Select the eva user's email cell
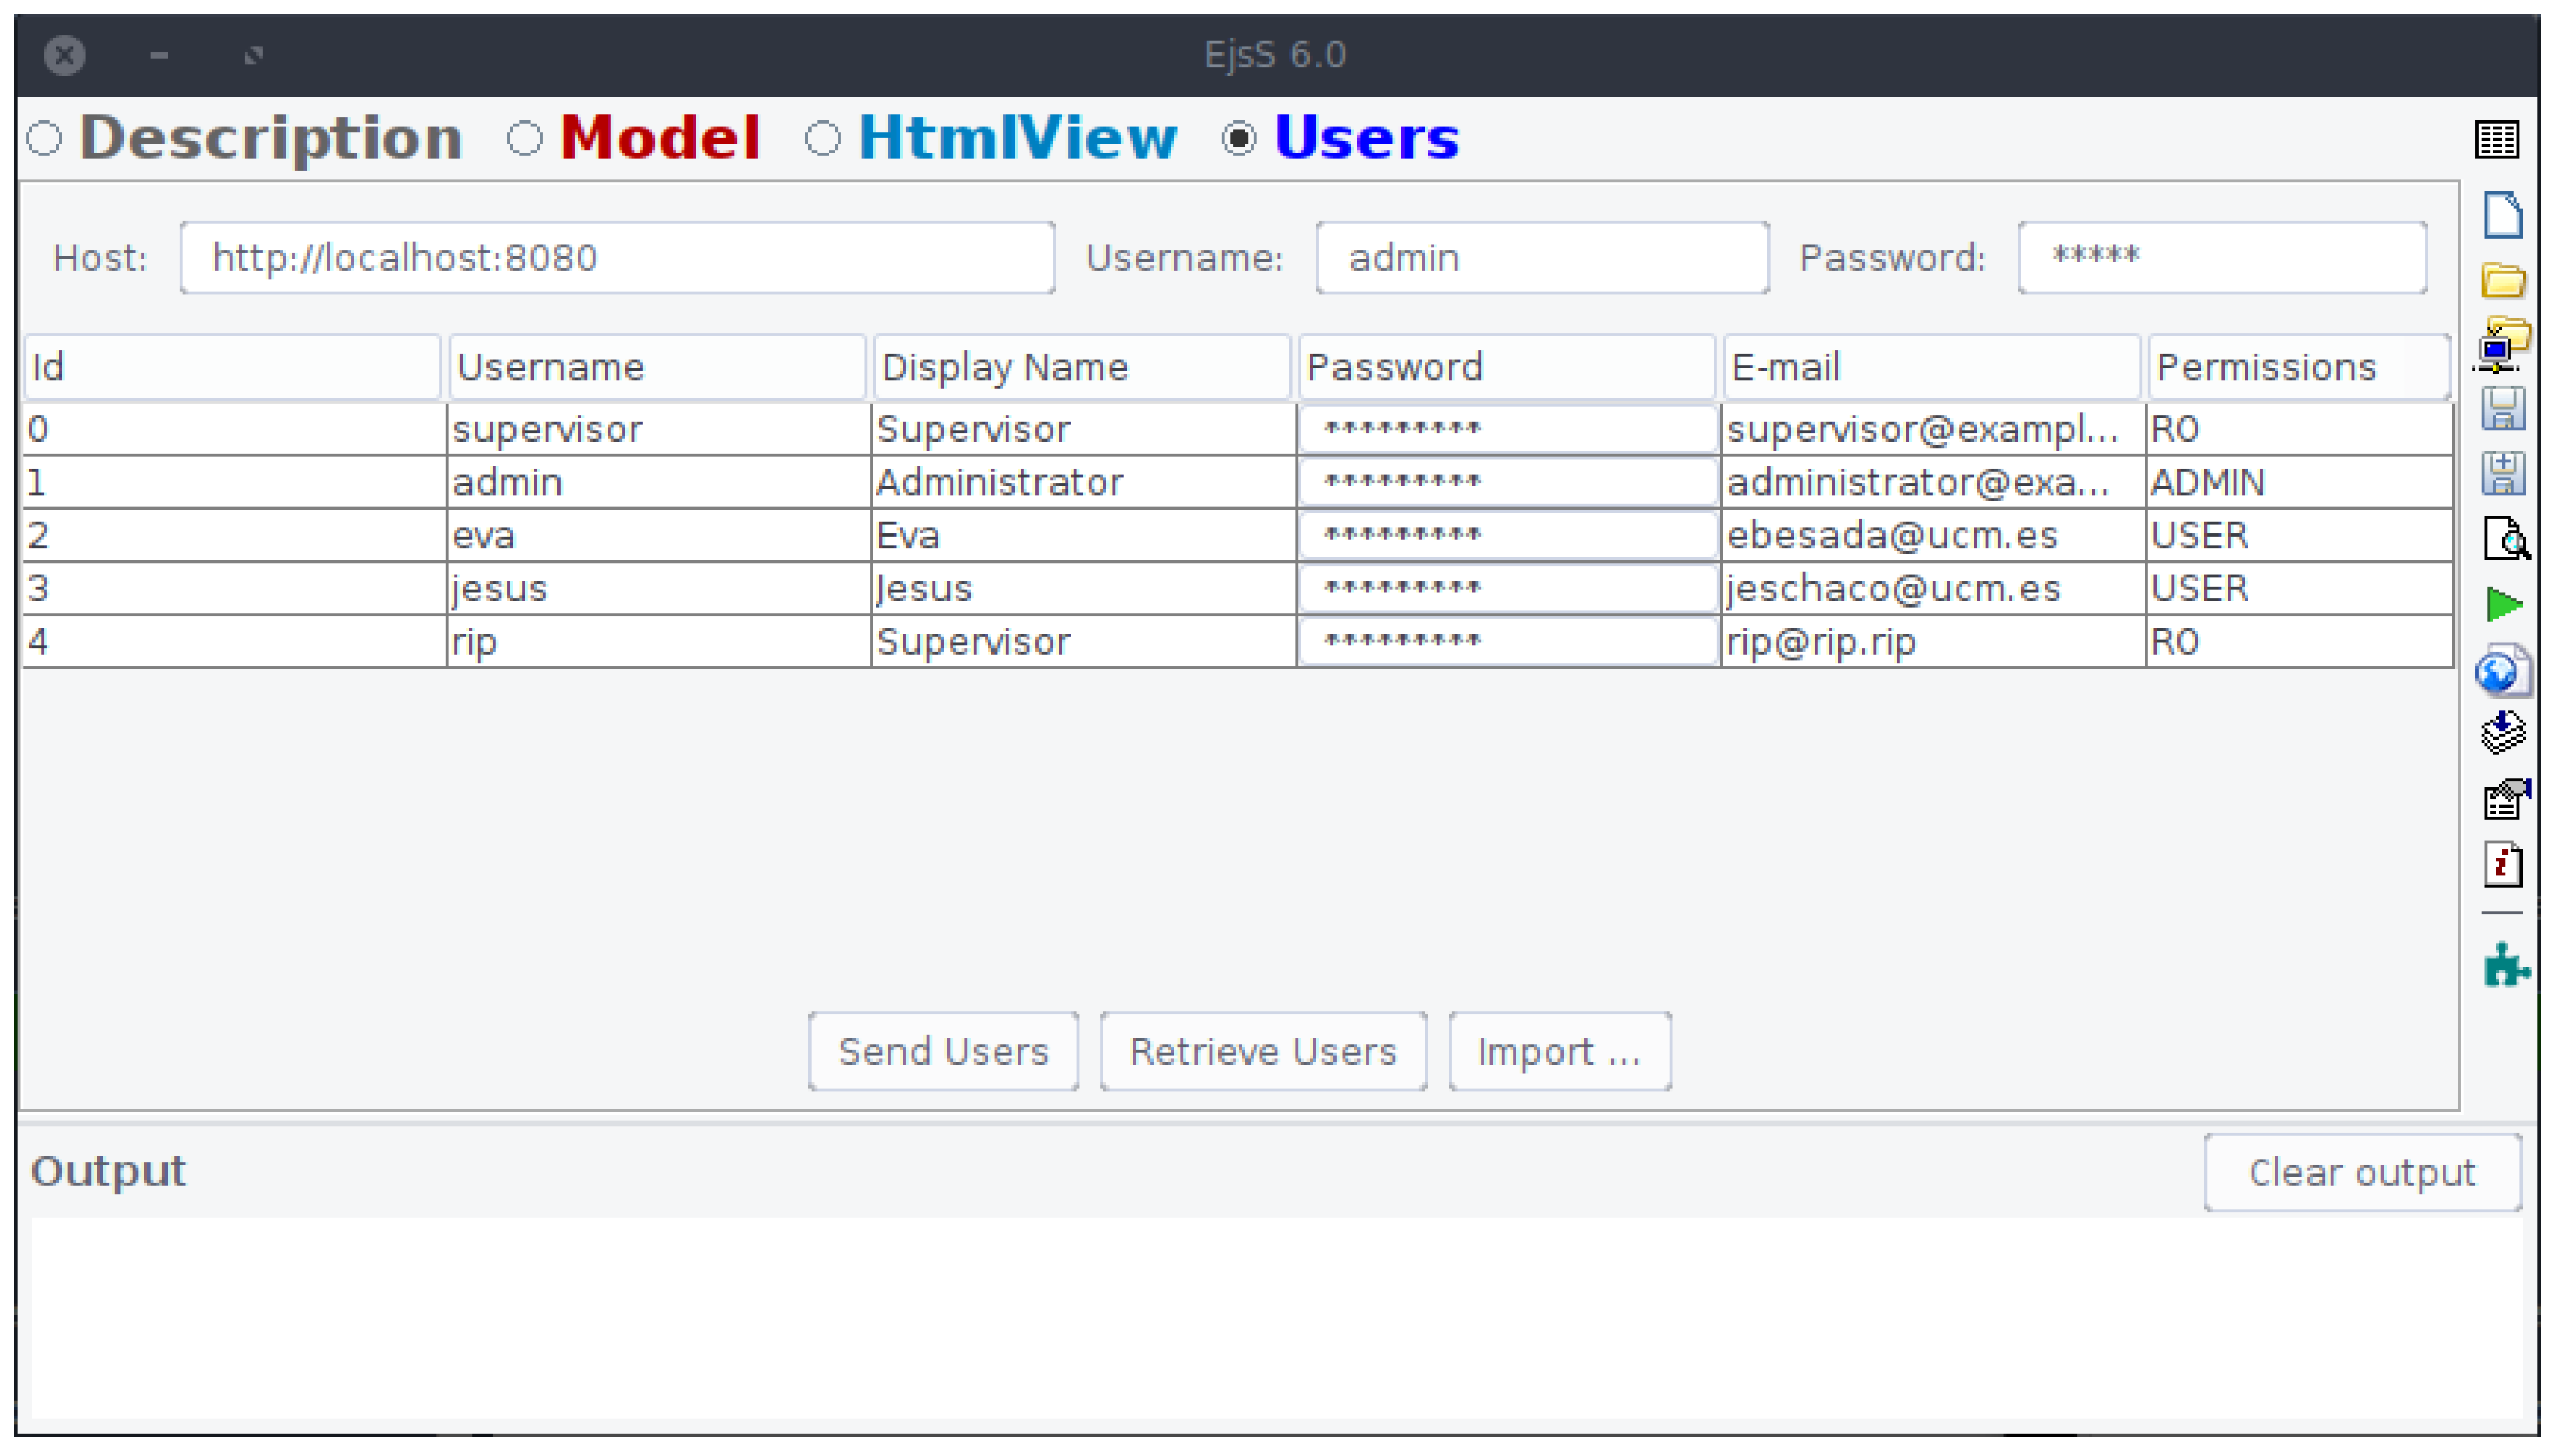Image resolution: width=2555 pixels, height=1456 pixels. pyautogui.click(x=1930, y=536)
